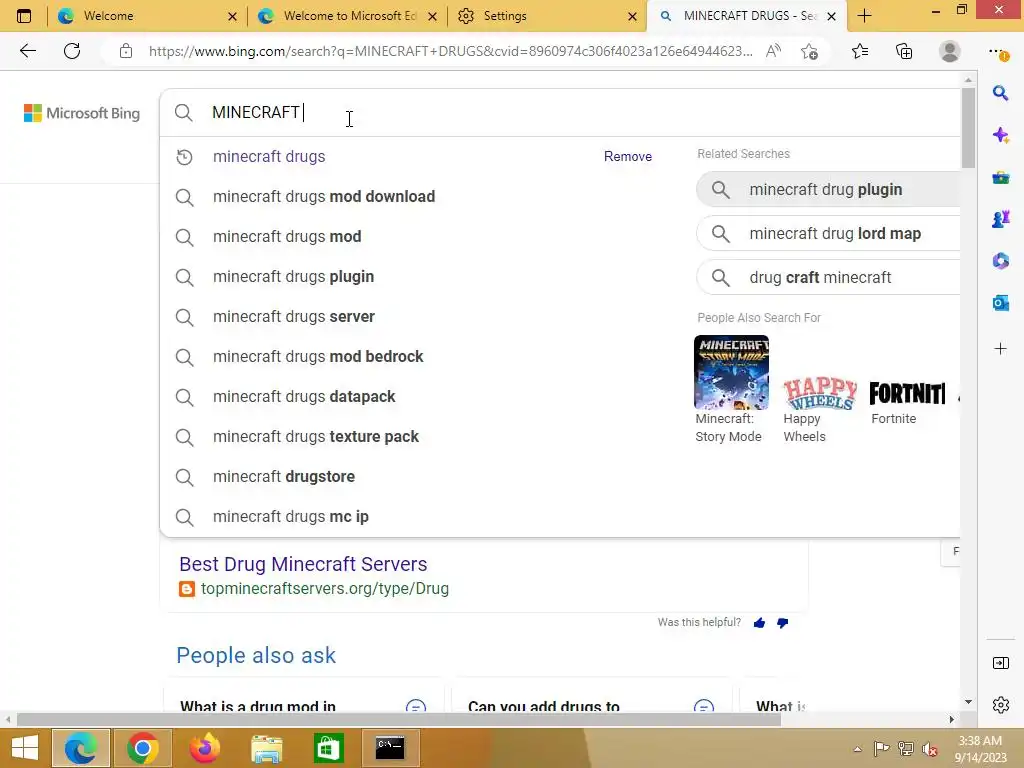Click the Tab actions menu icon
This screenshot has width=1024, height=768.
point(24,16)
